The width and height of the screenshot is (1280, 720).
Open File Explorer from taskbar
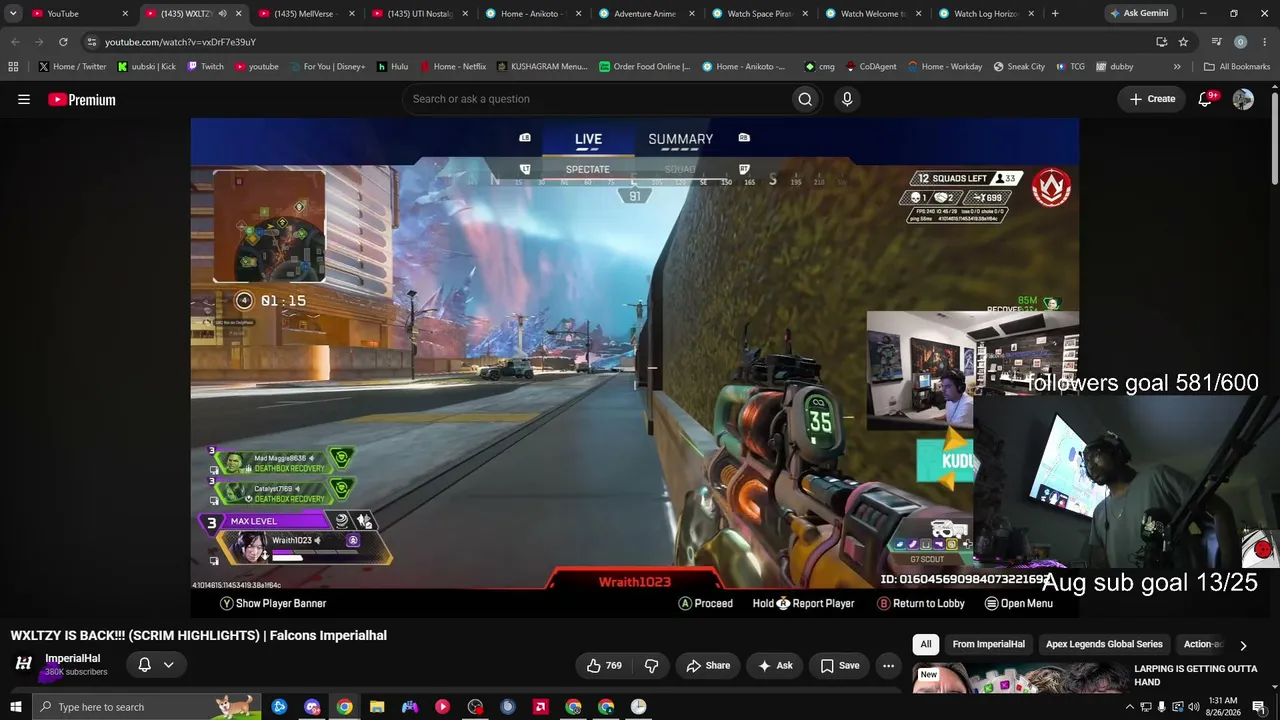click(377, 707)
